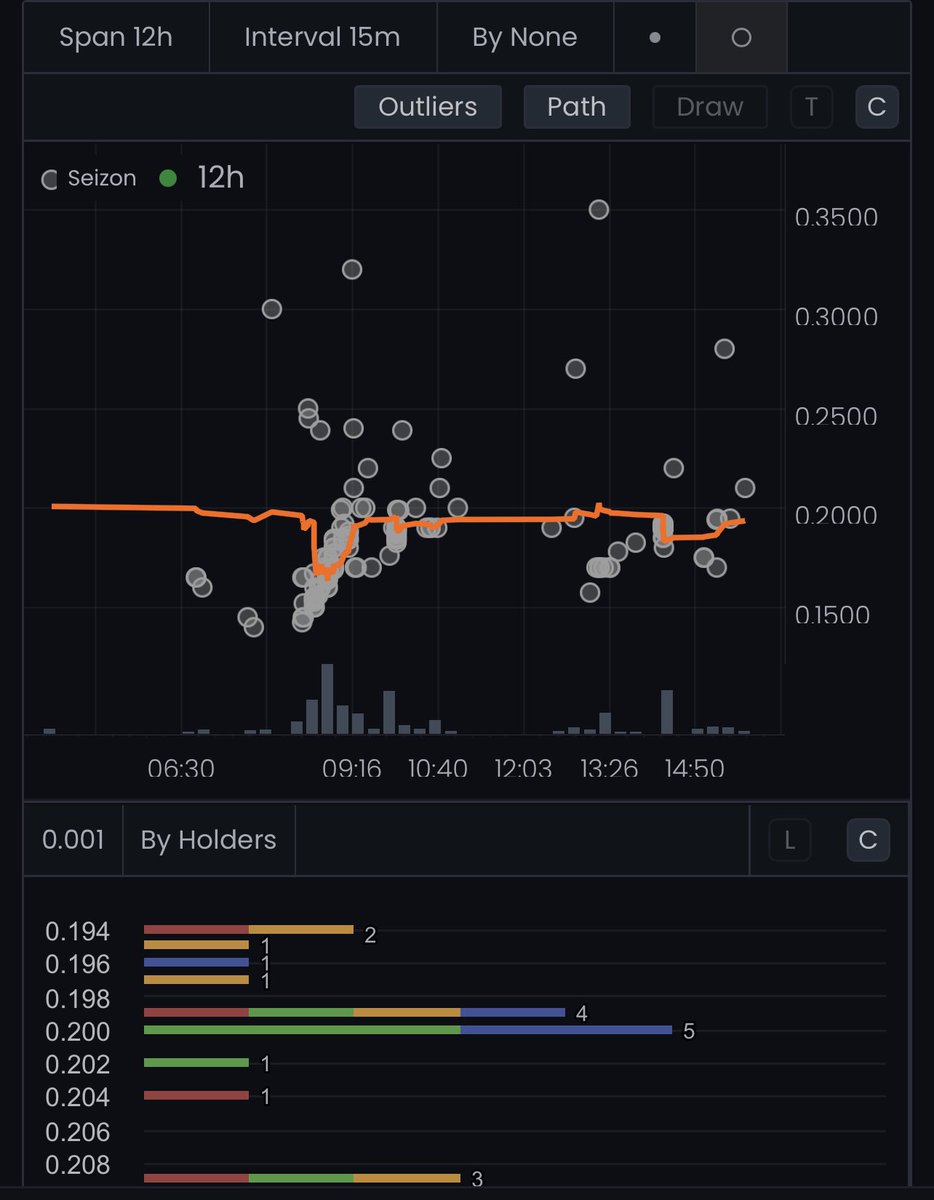Click the Seizon legend circle icon
The height and width of the screenshot is (1200, 934).
(49, 180)
